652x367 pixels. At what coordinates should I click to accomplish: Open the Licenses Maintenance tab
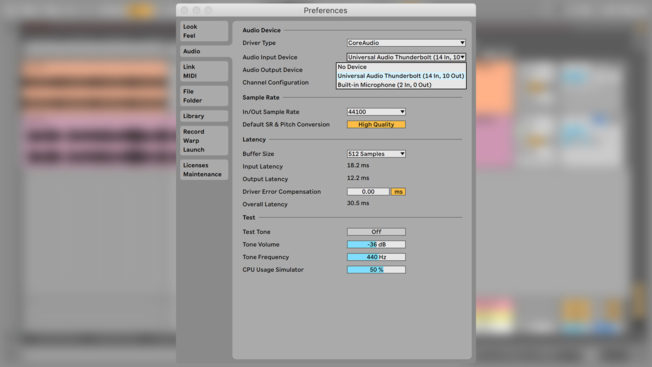(x=204, y=170)
